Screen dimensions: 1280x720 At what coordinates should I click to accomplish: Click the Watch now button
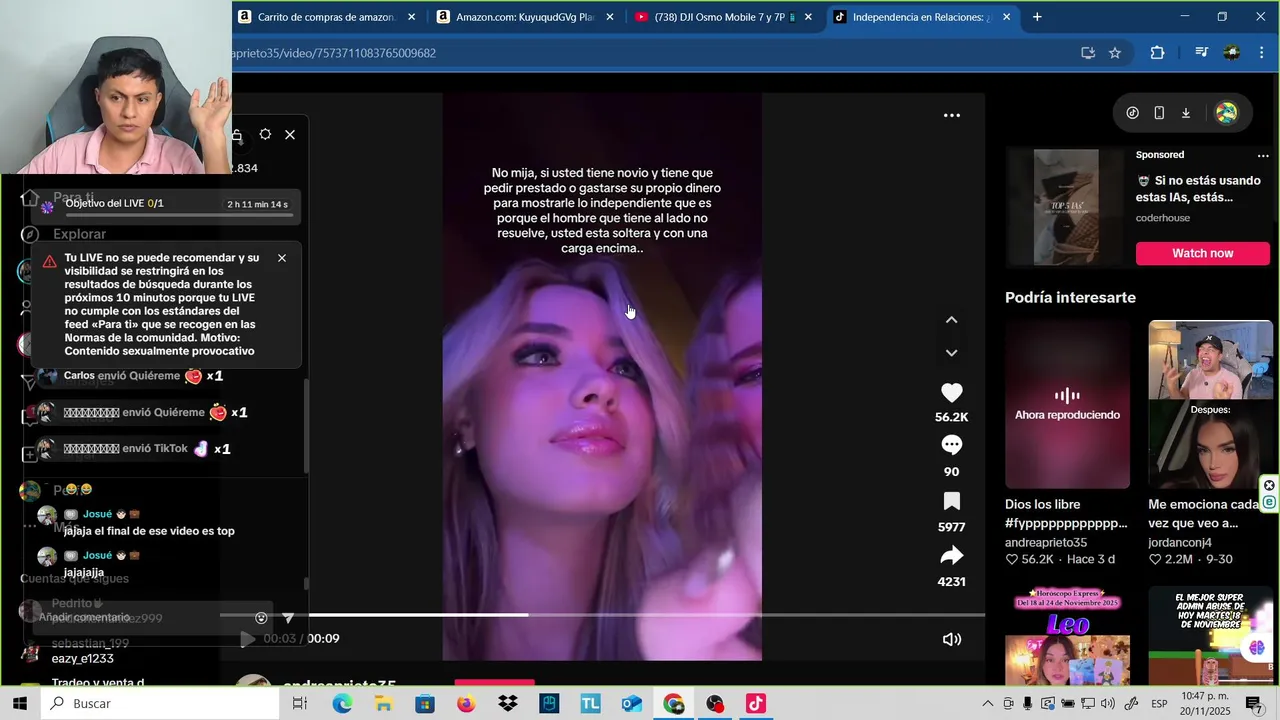(1202, 253)
